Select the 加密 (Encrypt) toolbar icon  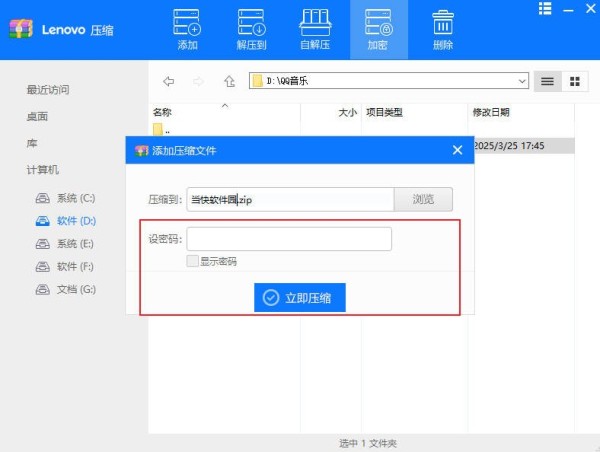[378, 29]
